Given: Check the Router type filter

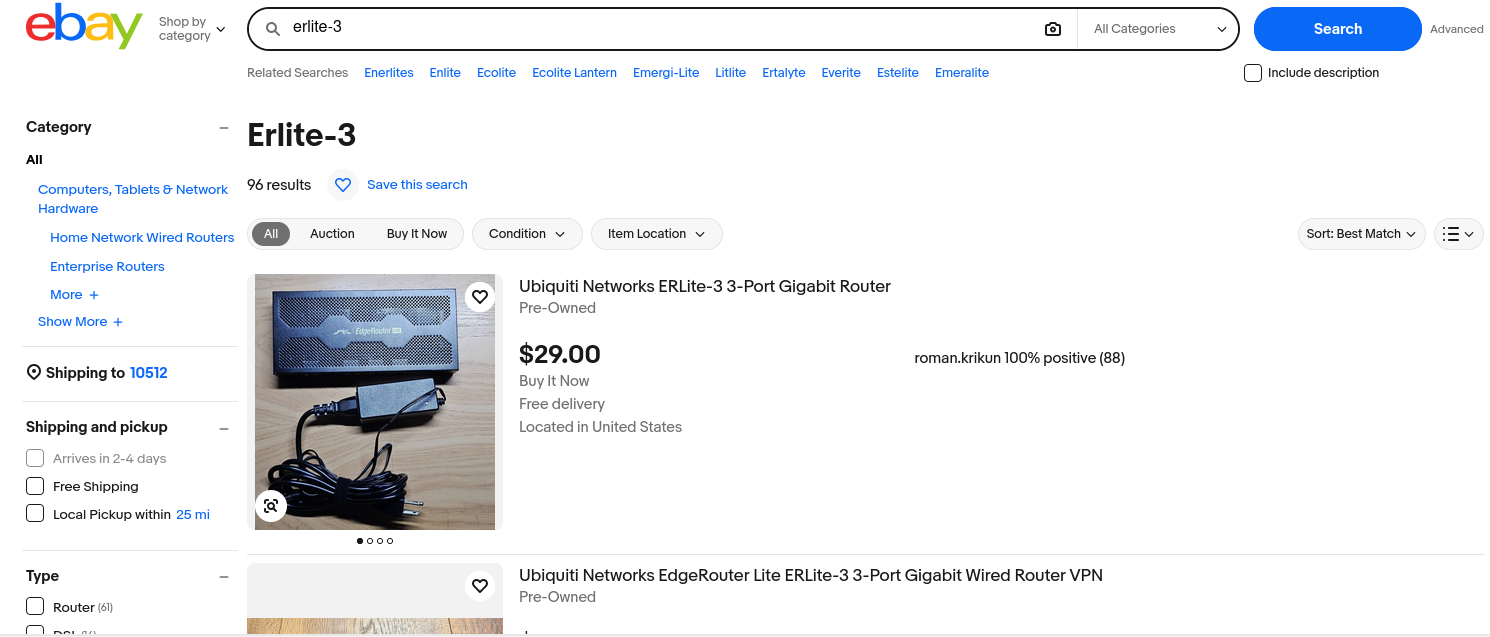Looking at the screenshot, I should (x=35, y=606).
